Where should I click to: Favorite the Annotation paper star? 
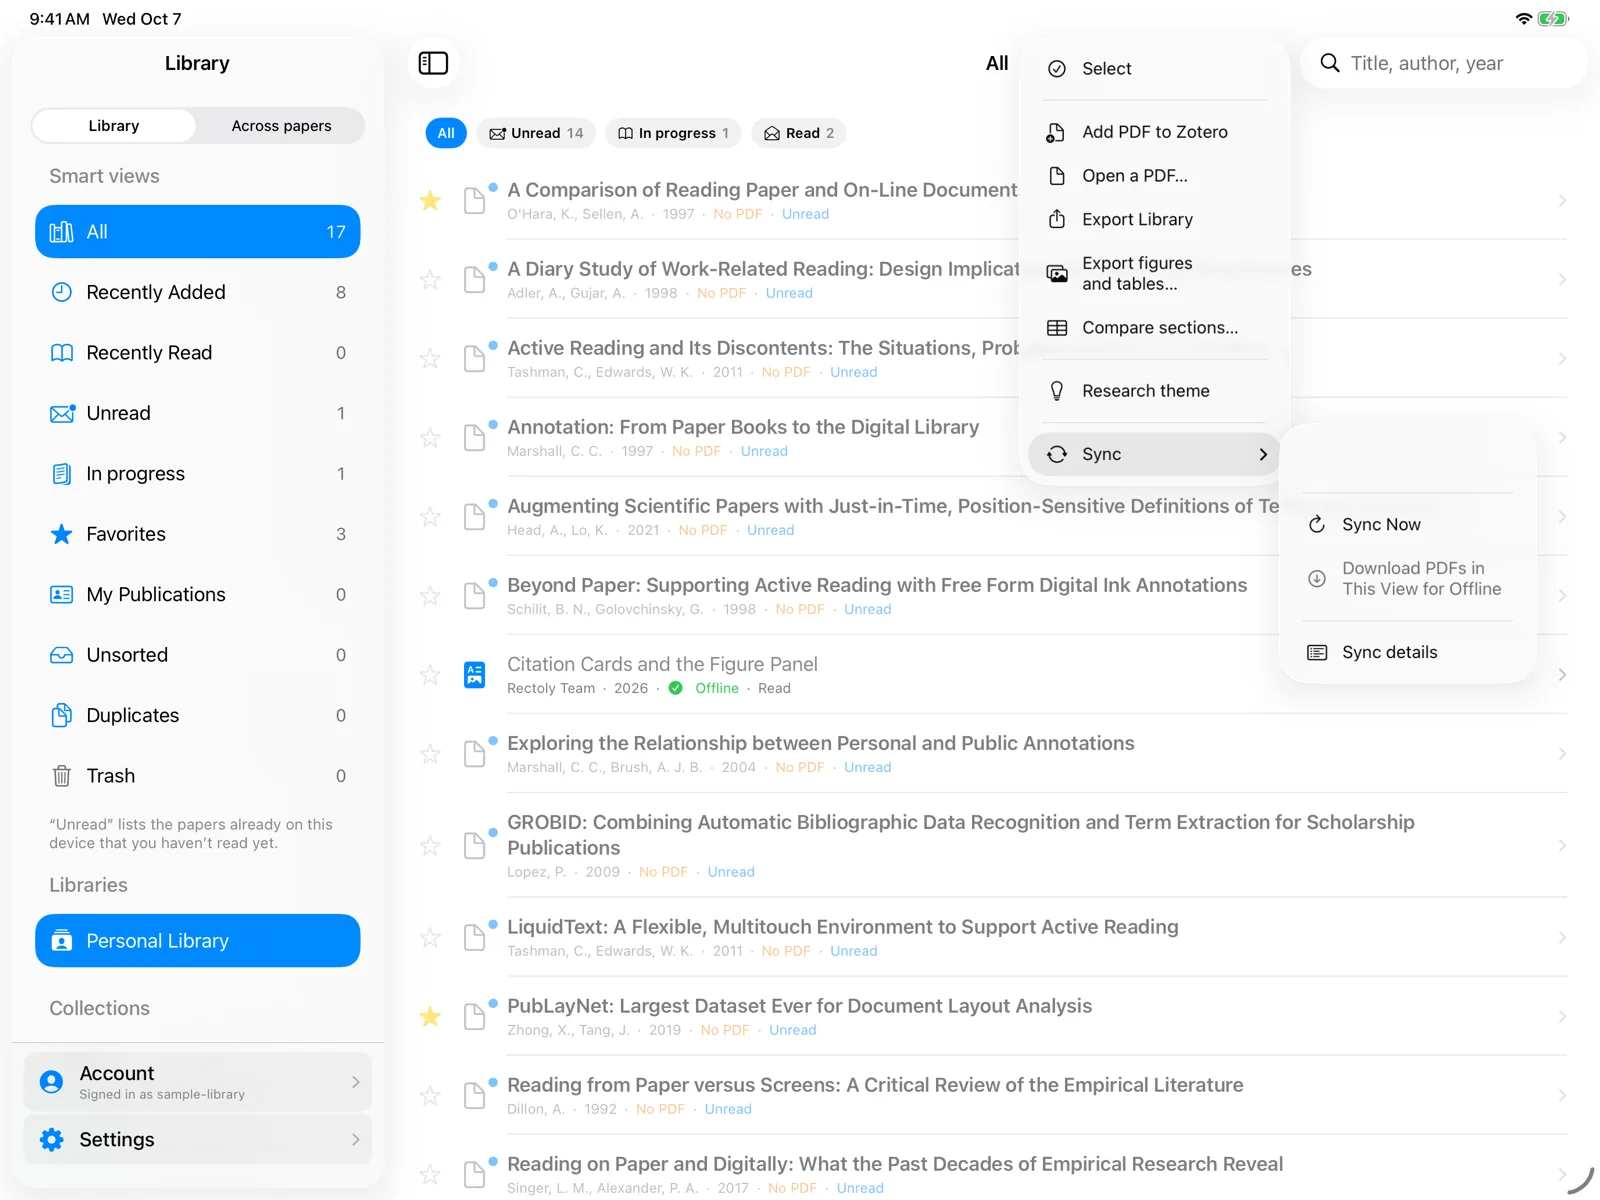click(x=430, y=438)
